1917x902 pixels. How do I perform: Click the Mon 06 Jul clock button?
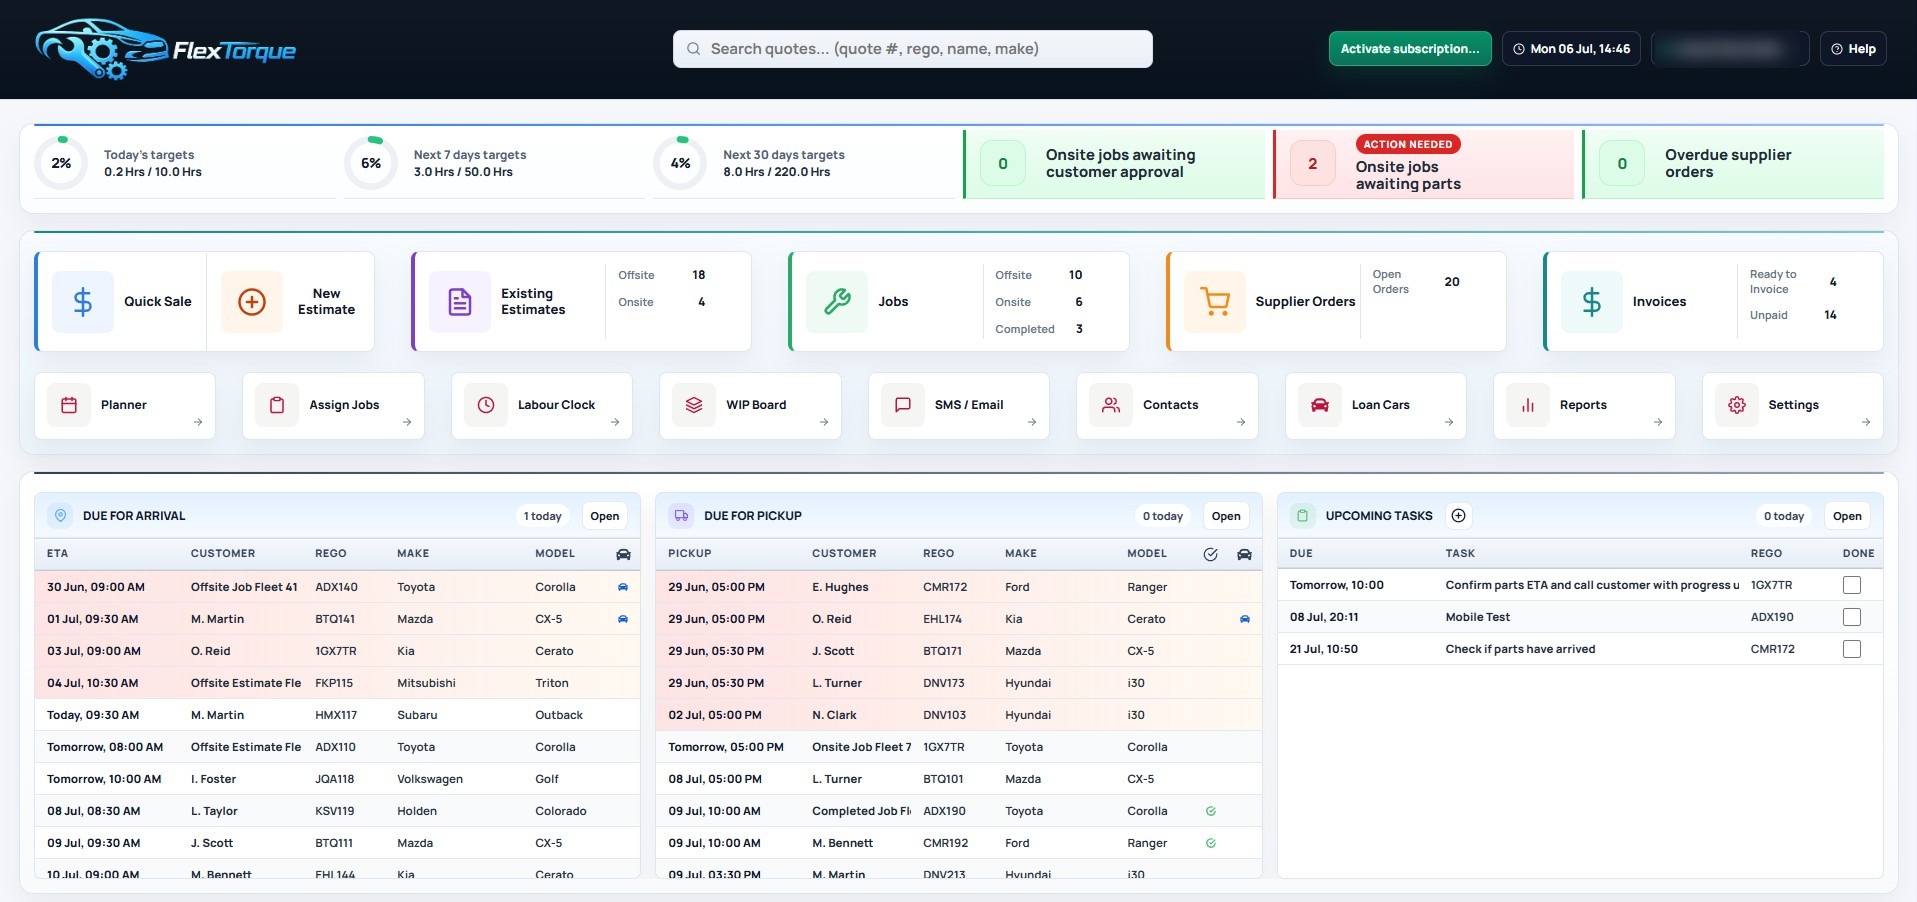1571,49
